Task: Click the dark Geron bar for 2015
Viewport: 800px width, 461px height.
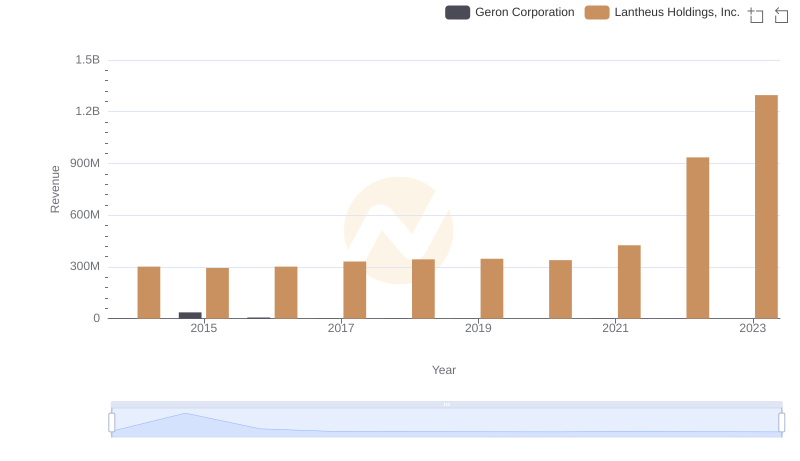Action: click(190, 315)
